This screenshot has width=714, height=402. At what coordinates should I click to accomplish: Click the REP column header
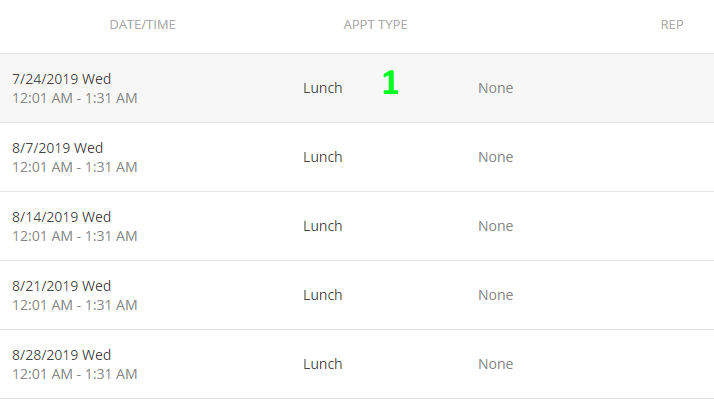(x=672, y=25)
